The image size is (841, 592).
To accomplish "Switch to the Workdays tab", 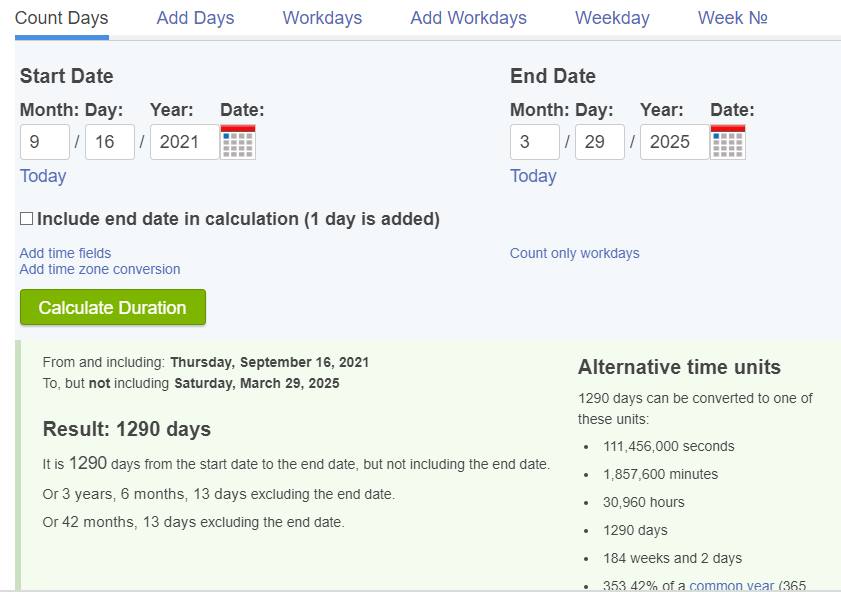I will point(322,18).
